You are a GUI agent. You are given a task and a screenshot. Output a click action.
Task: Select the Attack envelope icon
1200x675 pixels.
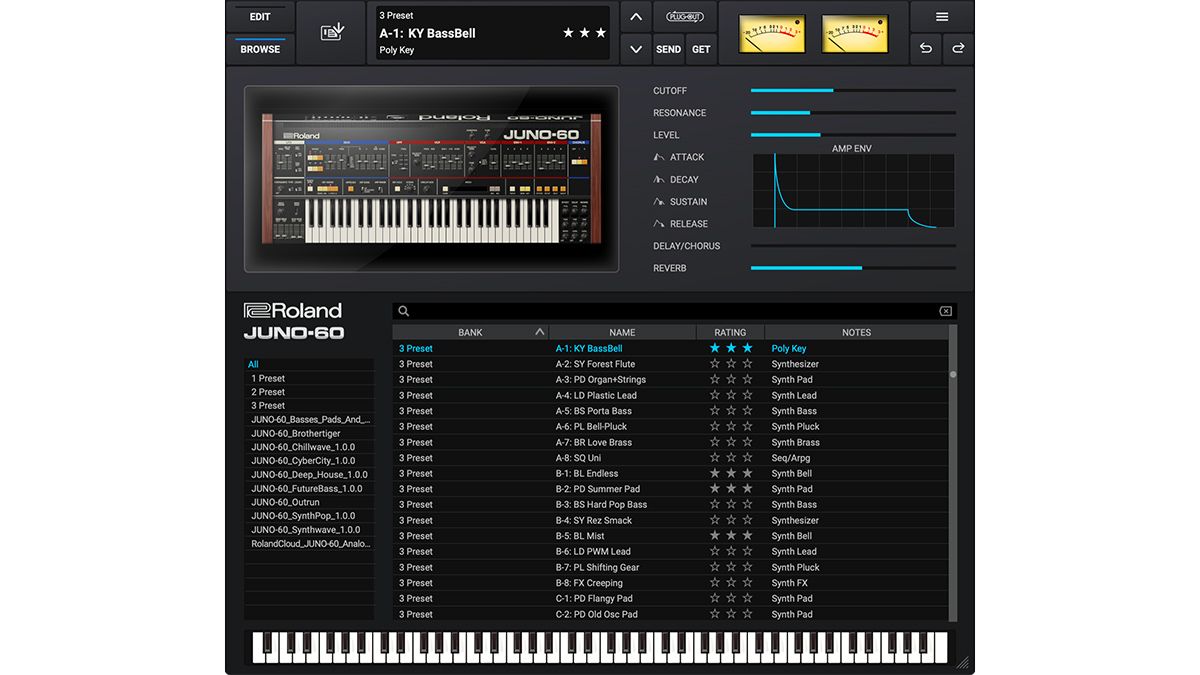(660, 157)
